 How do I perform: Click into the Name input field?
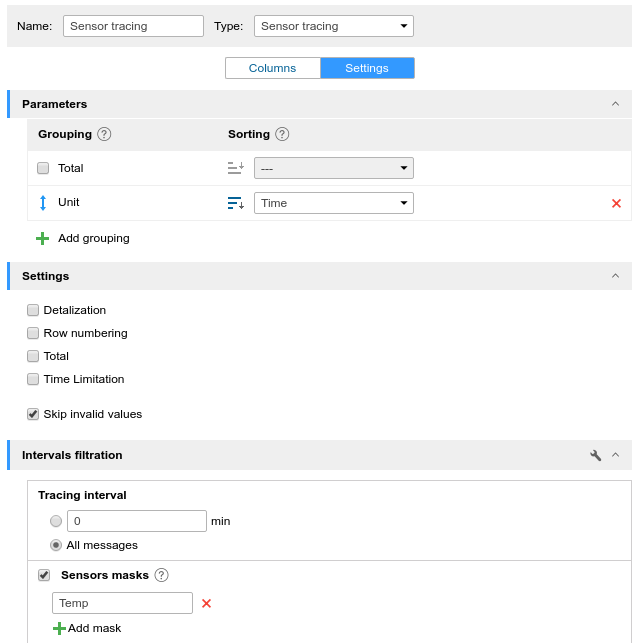point(133,26)
